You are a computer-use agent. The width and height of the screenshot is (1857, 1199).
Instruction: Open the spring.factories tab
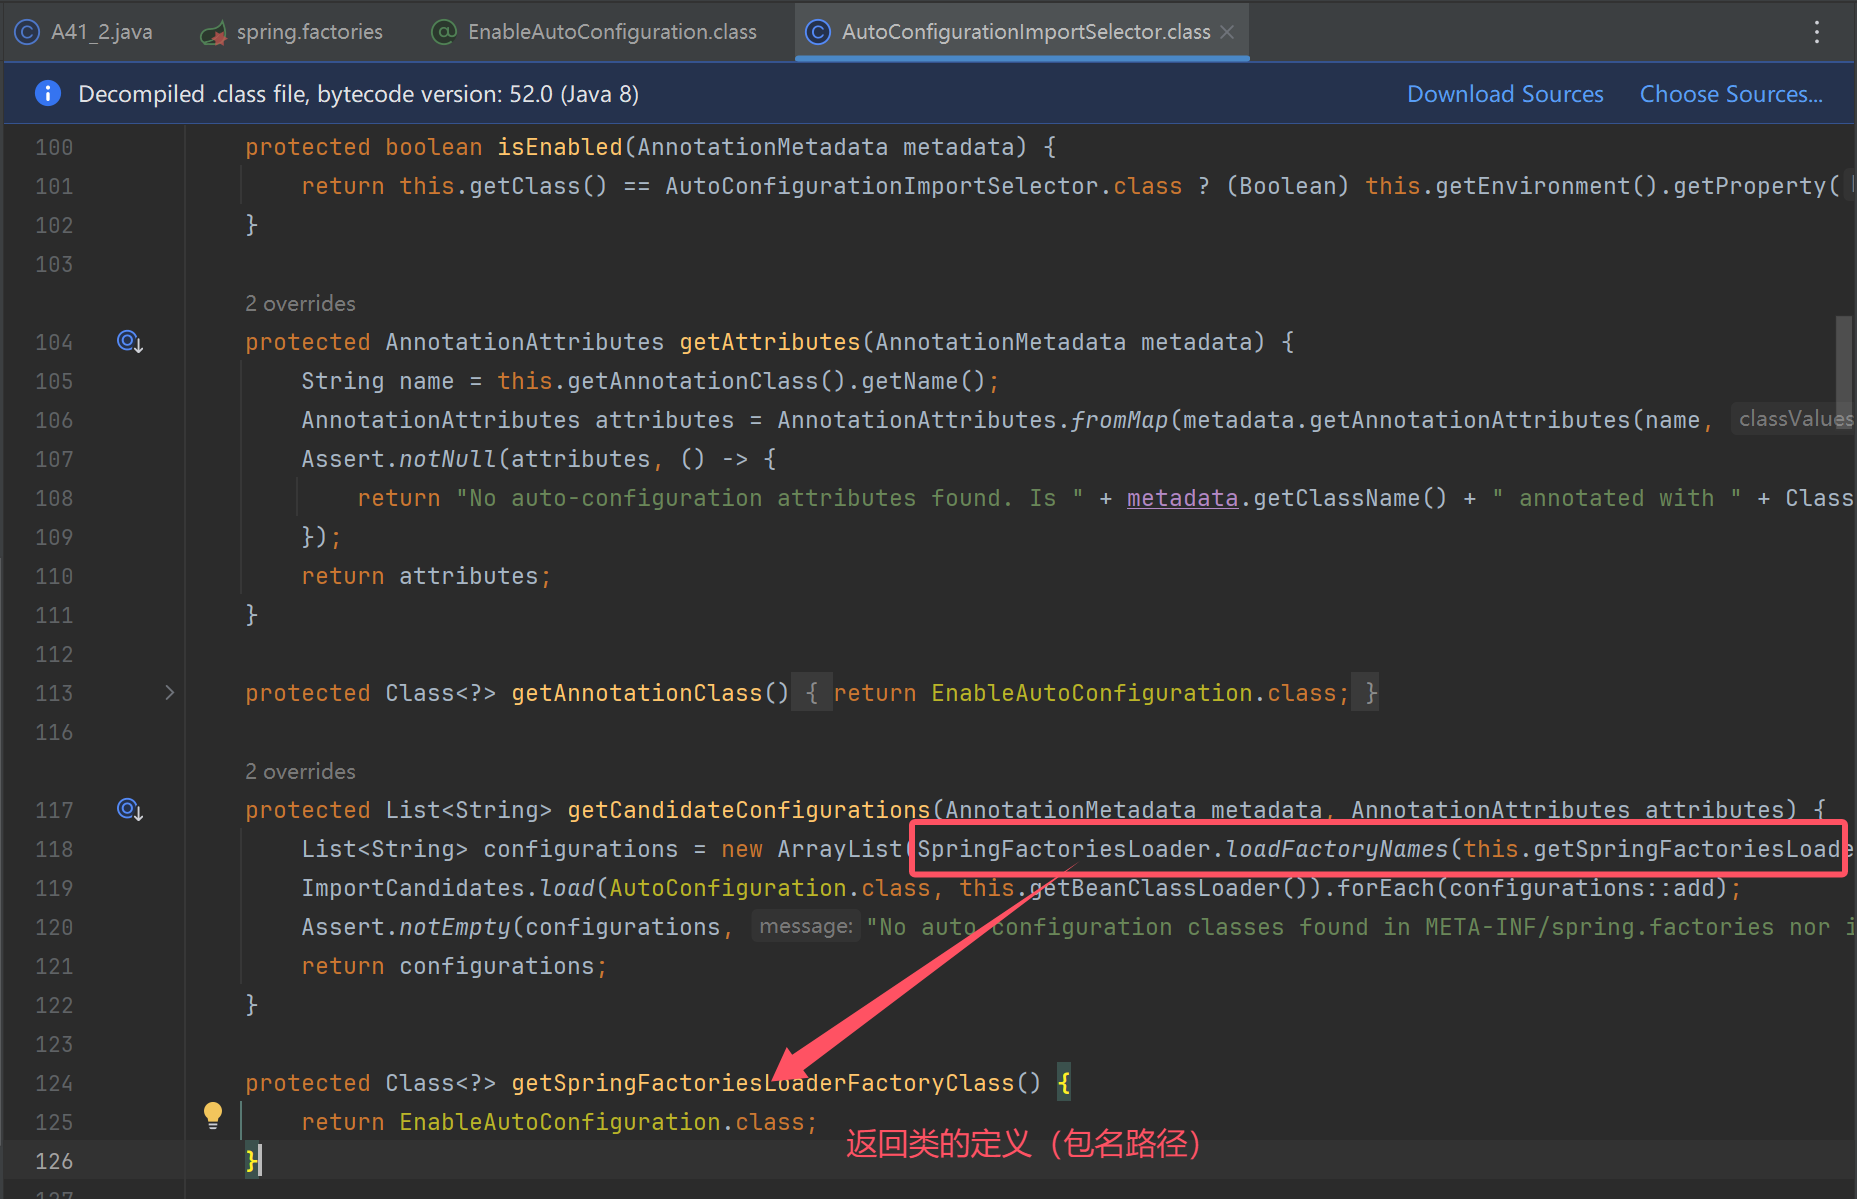point(291,32)
